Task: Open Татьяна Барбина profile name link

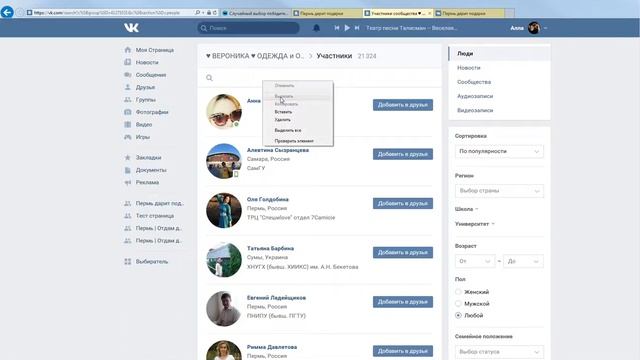Action: coord(270,248)
